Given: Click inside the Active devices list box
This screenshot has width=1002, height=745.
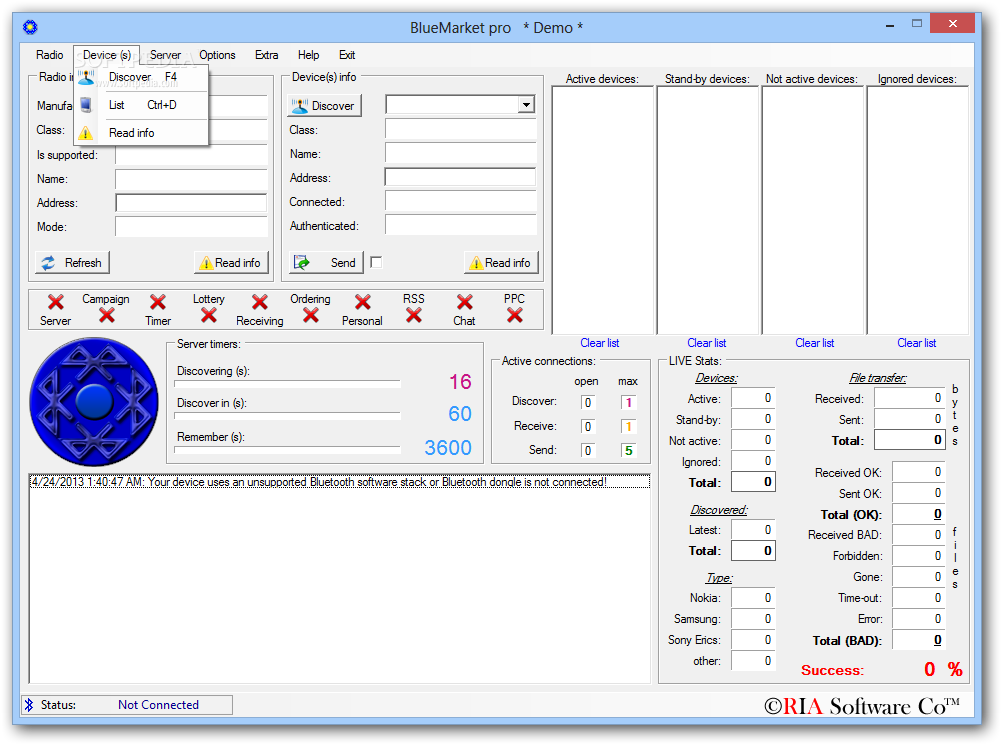Looking at the screenshot, I should click(x=603, y=210).
